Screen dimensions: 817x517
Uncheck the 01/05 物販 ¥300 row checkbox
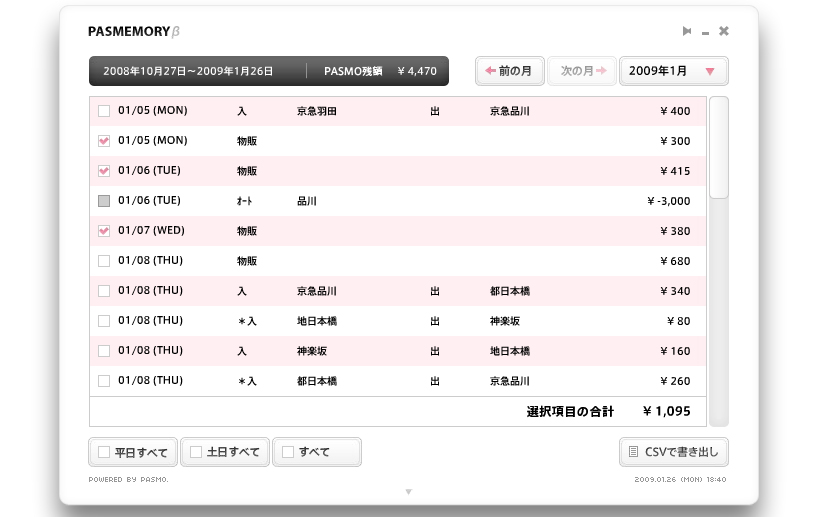[x=104, y=141]
